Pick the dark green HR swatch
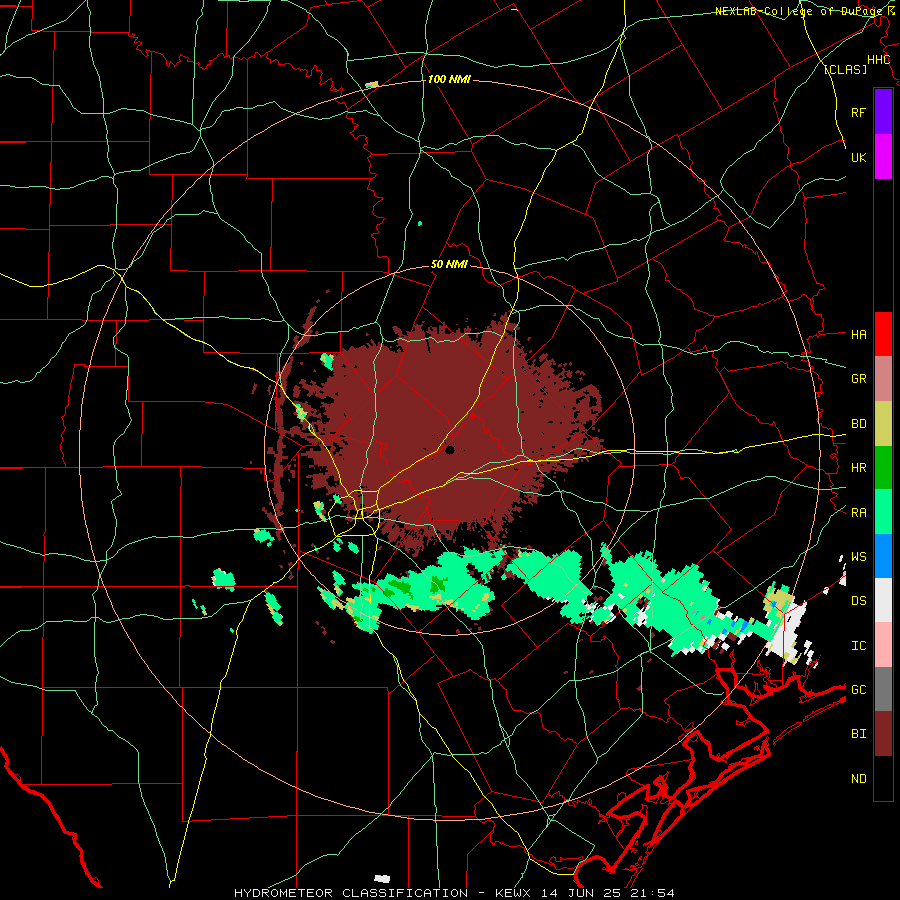Image resolution: width=900 pixels, height=900 pixels. pyautogui.click(x=883, y=468)
